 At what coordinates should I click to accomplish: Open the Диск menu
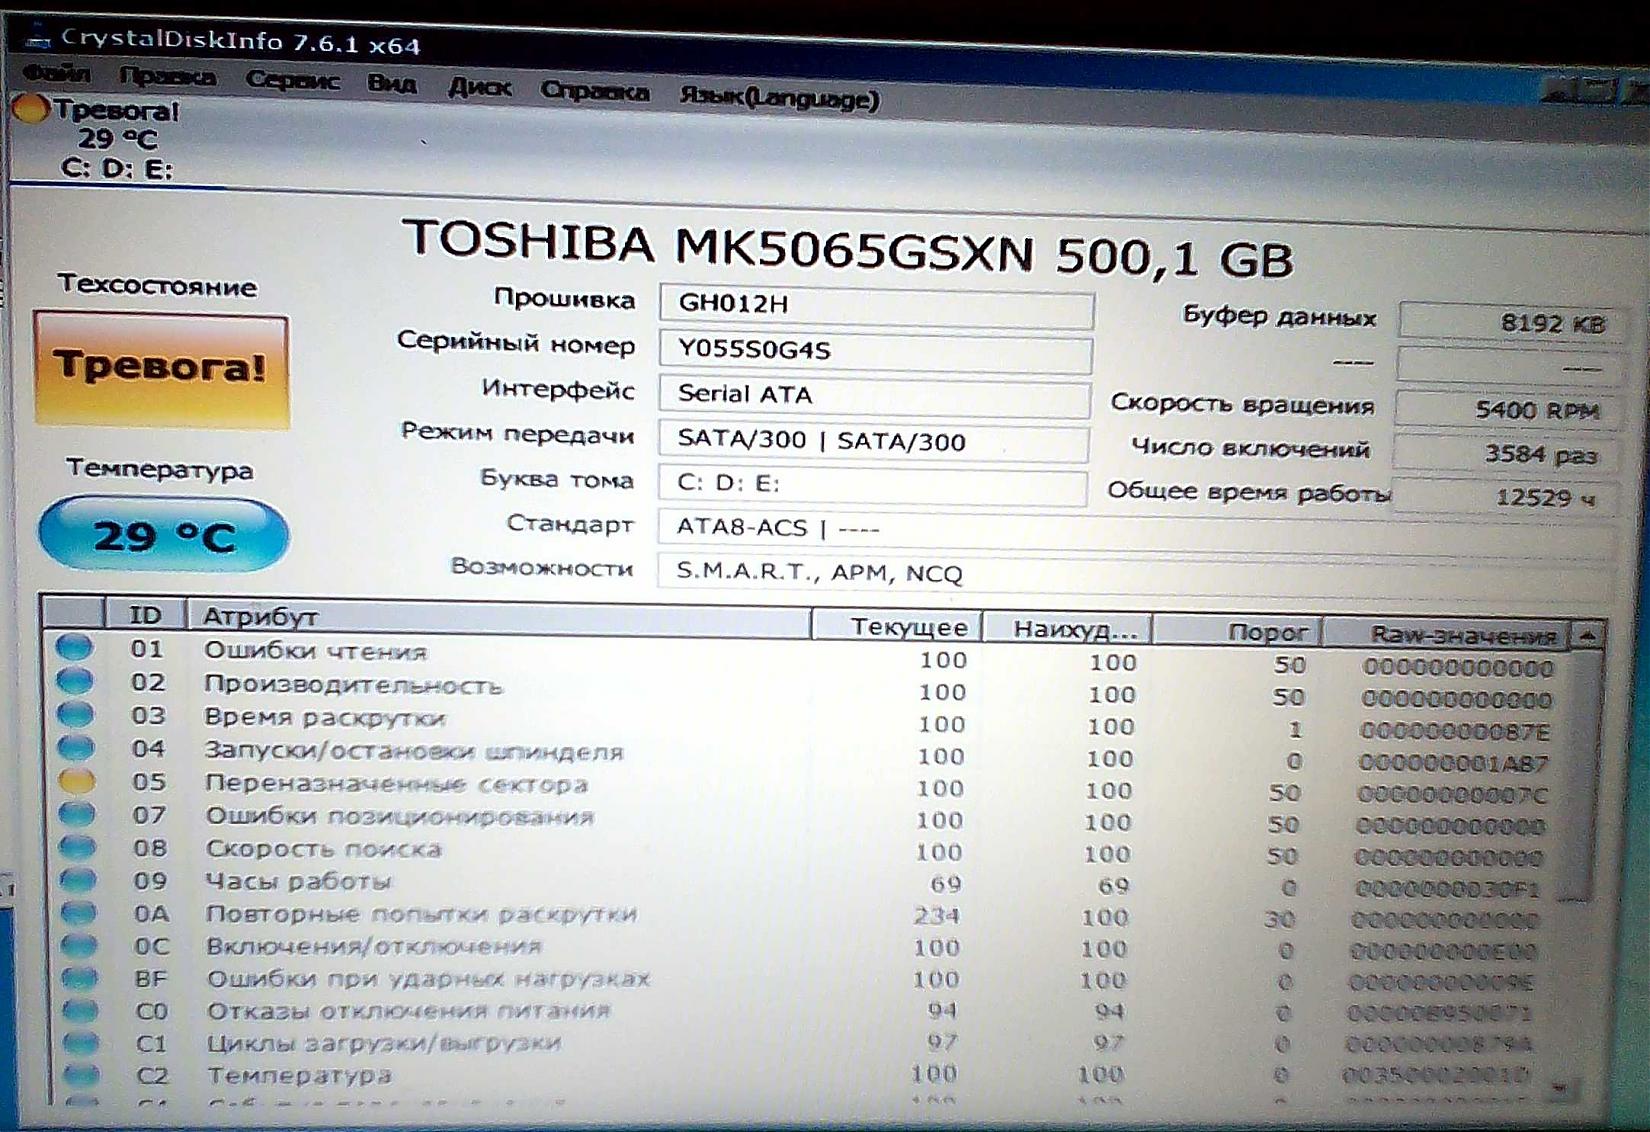(x=479, y=87)
